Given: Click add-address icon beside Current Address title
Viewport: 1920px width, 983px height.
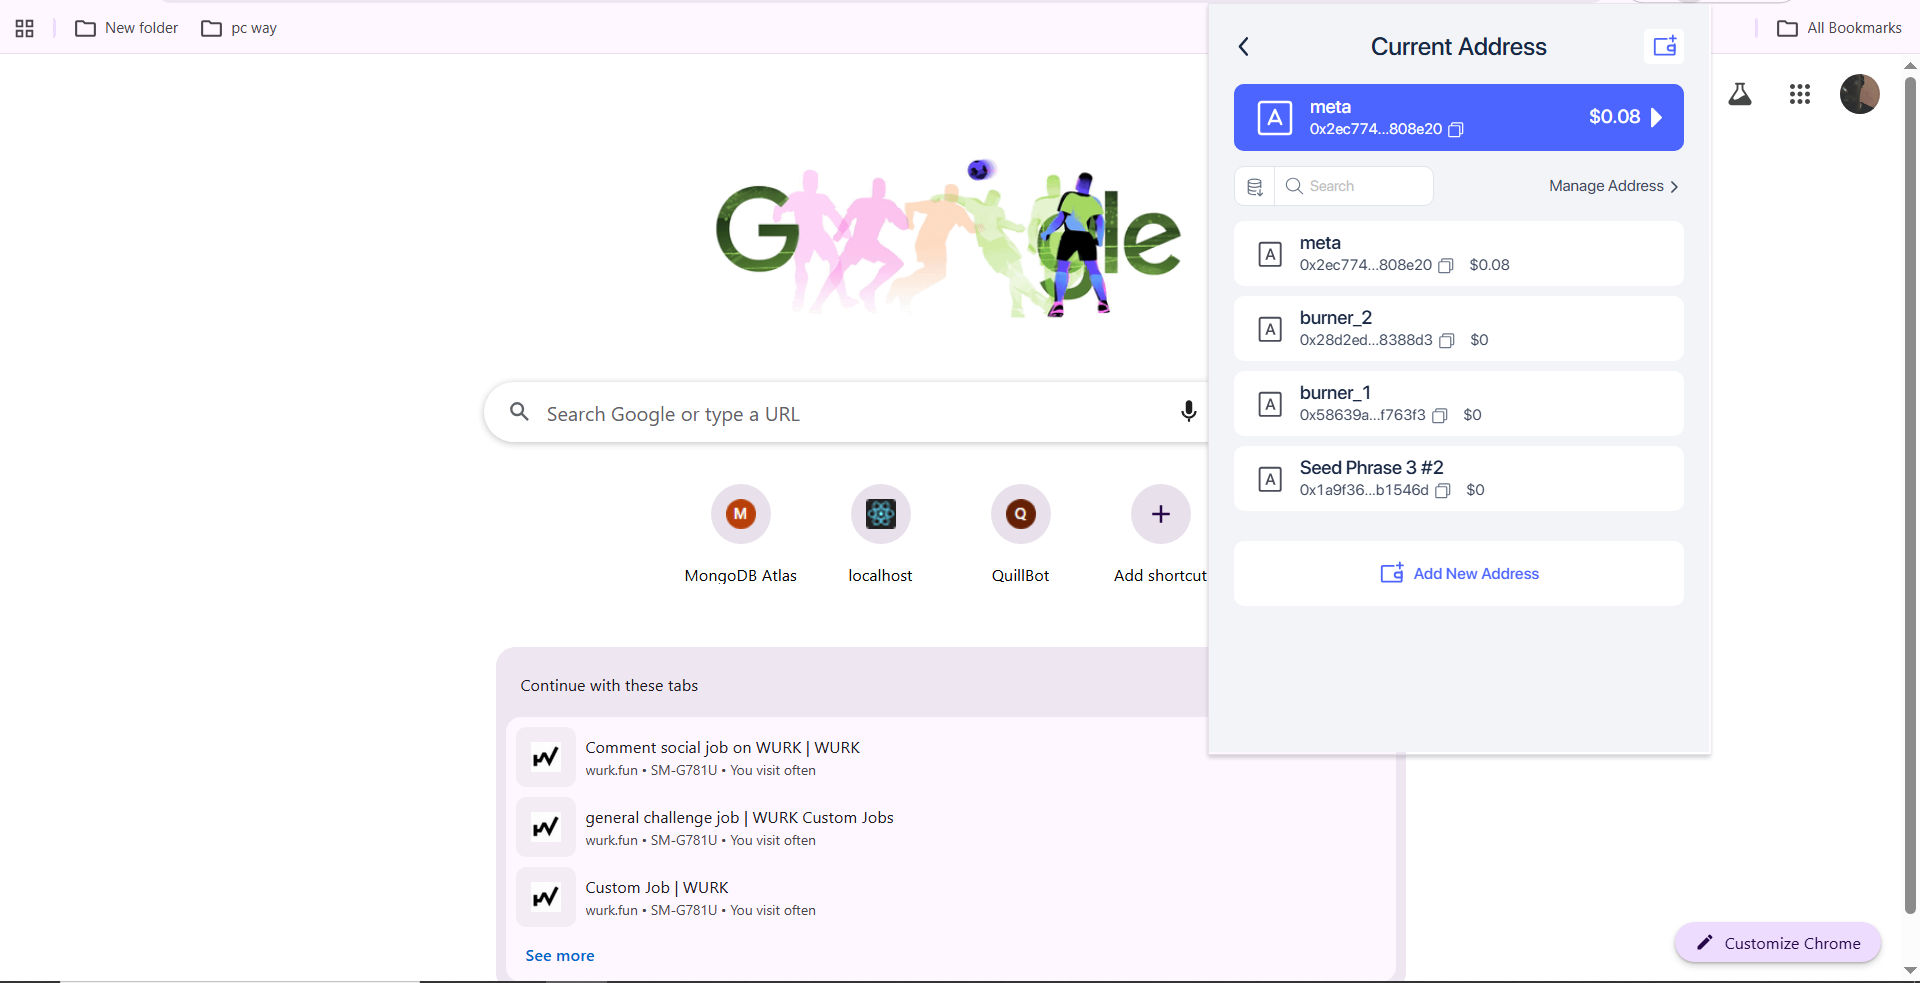Looking at the screenshot, I should pyautogui.click(x=1664, y=46).
